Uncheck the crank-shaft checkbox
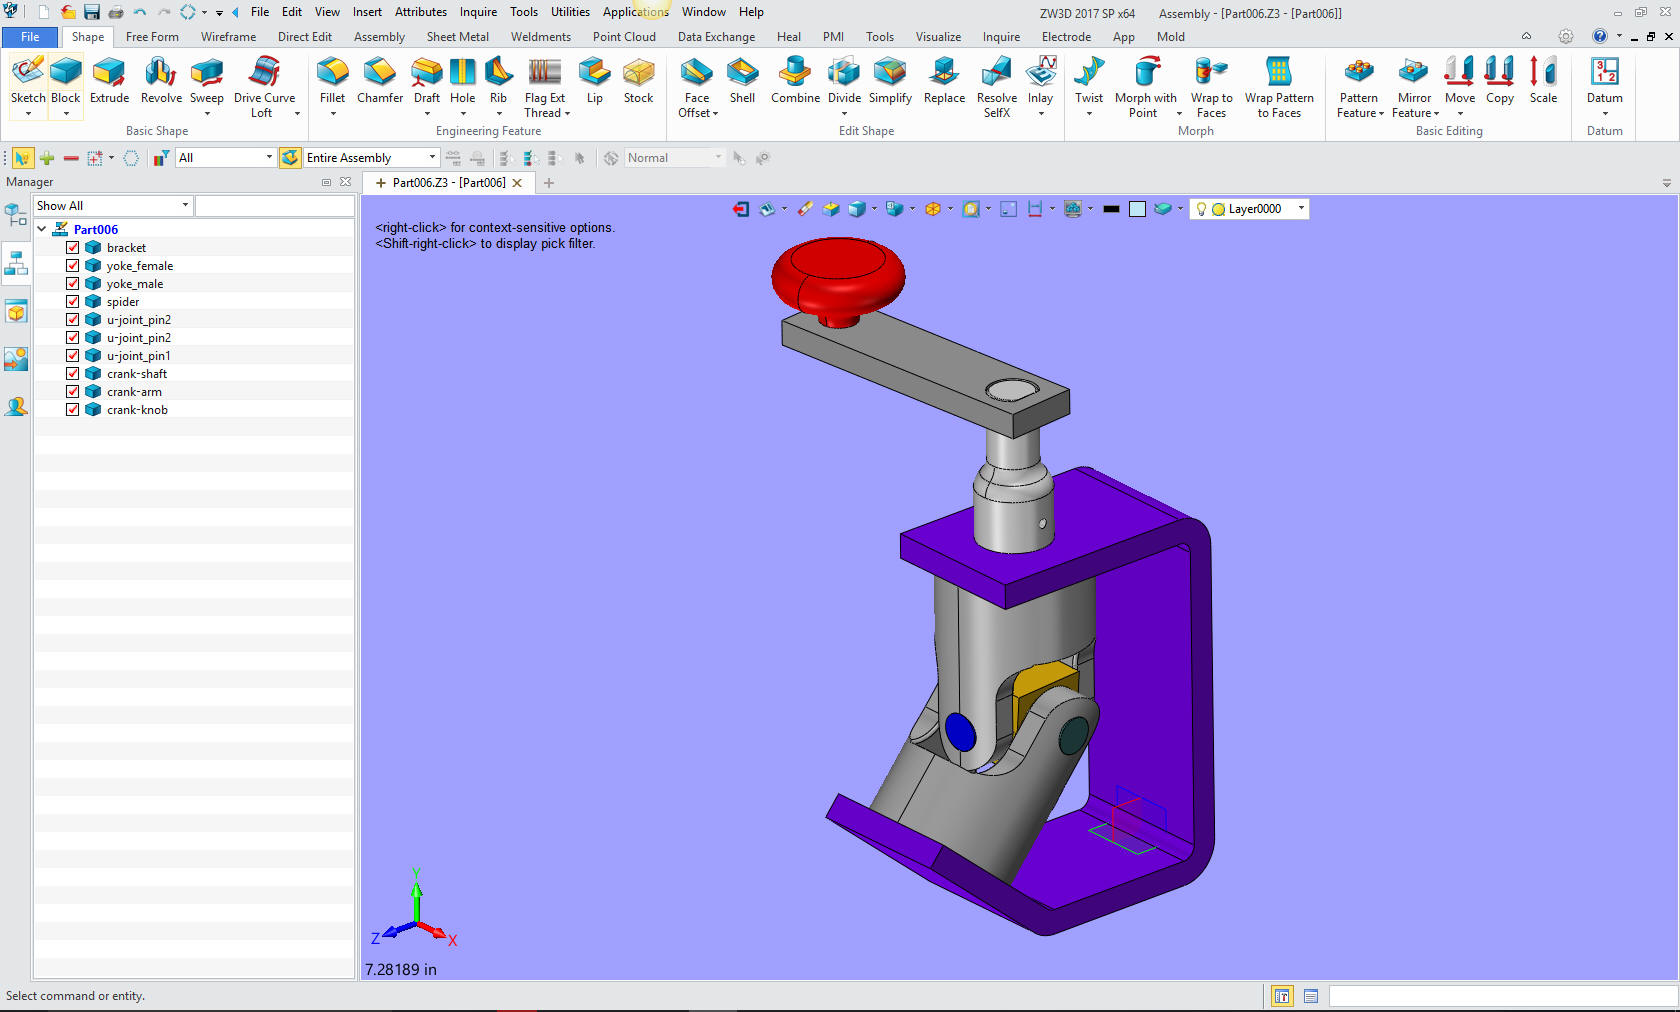Screen dimensions: 1680x1012 click(x=73, y=373)
